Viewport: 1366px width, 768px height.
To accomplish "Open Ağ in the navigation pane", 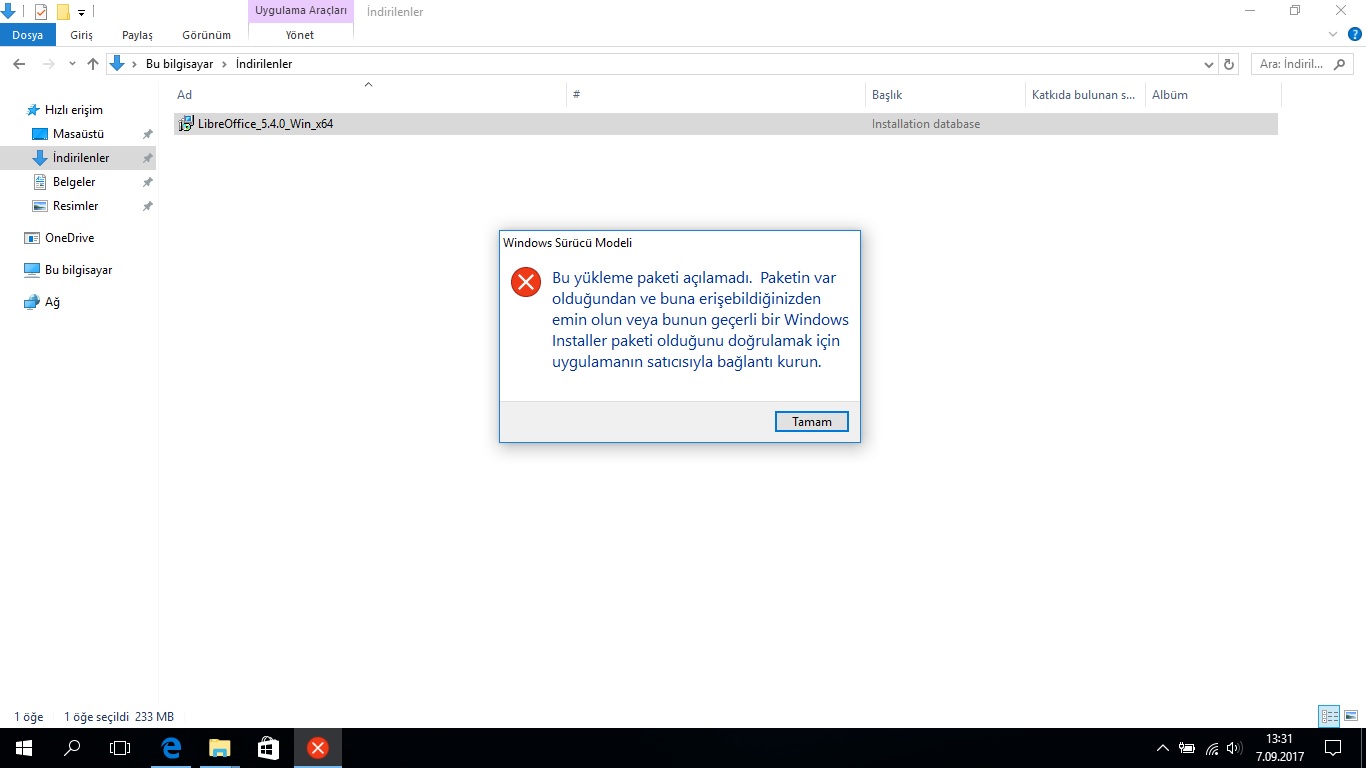I will (52, 302).
